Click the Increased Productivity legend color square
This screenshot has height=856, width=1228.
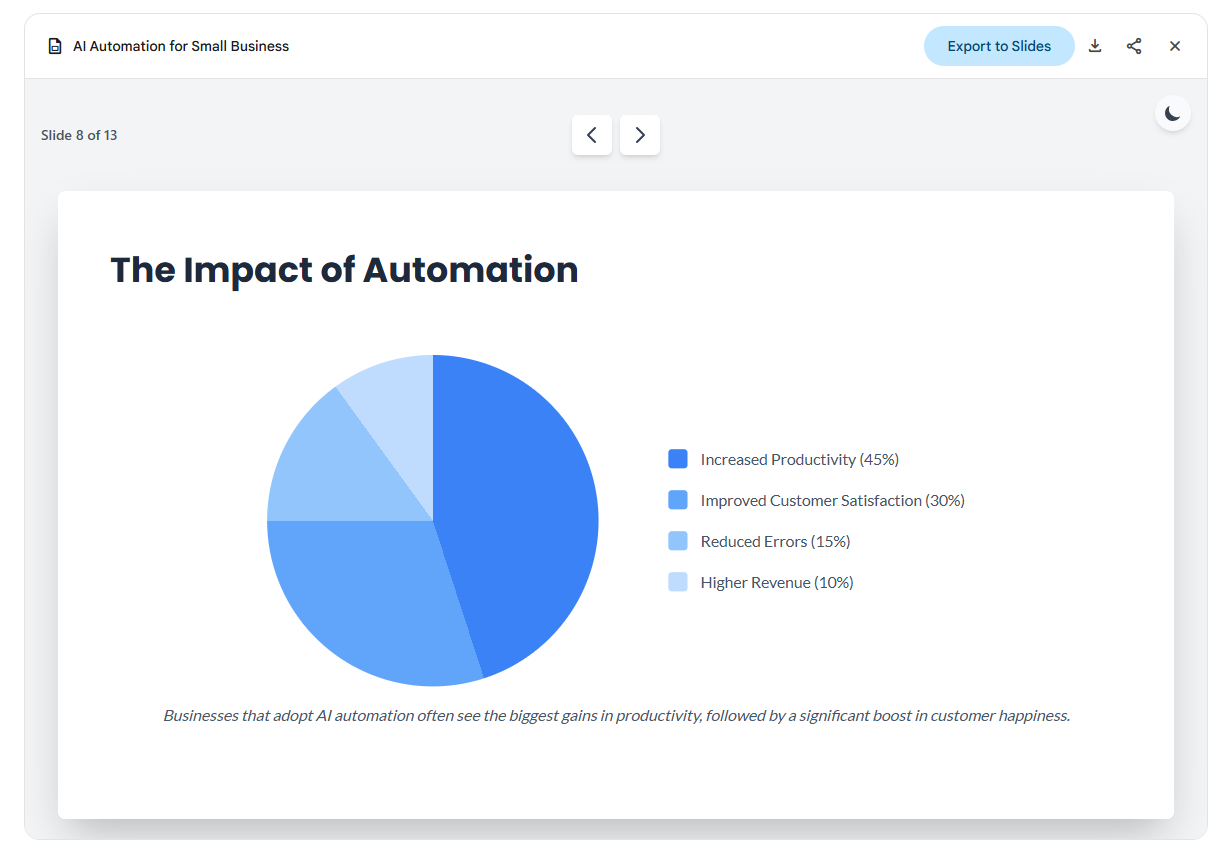tap(677, 459)
